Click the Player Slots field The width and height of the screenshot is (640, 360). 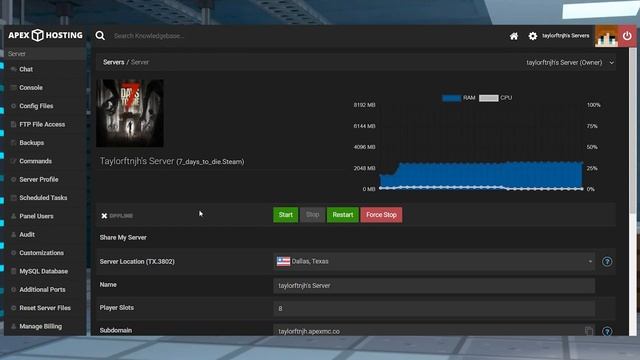tap(434, 309)
